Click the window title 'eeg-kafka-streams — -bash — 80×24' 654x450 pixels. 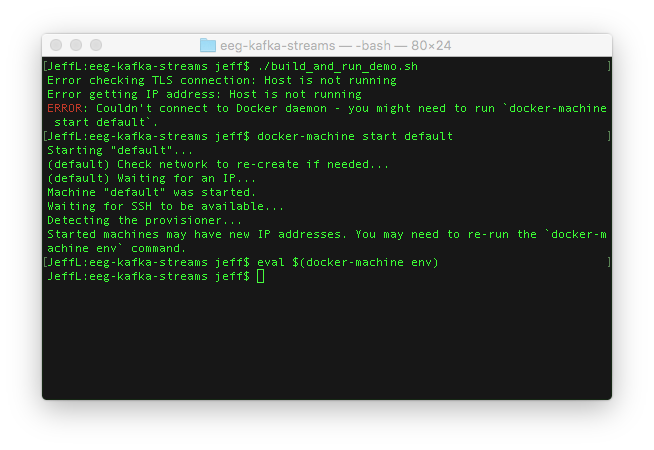pos(335,45)
